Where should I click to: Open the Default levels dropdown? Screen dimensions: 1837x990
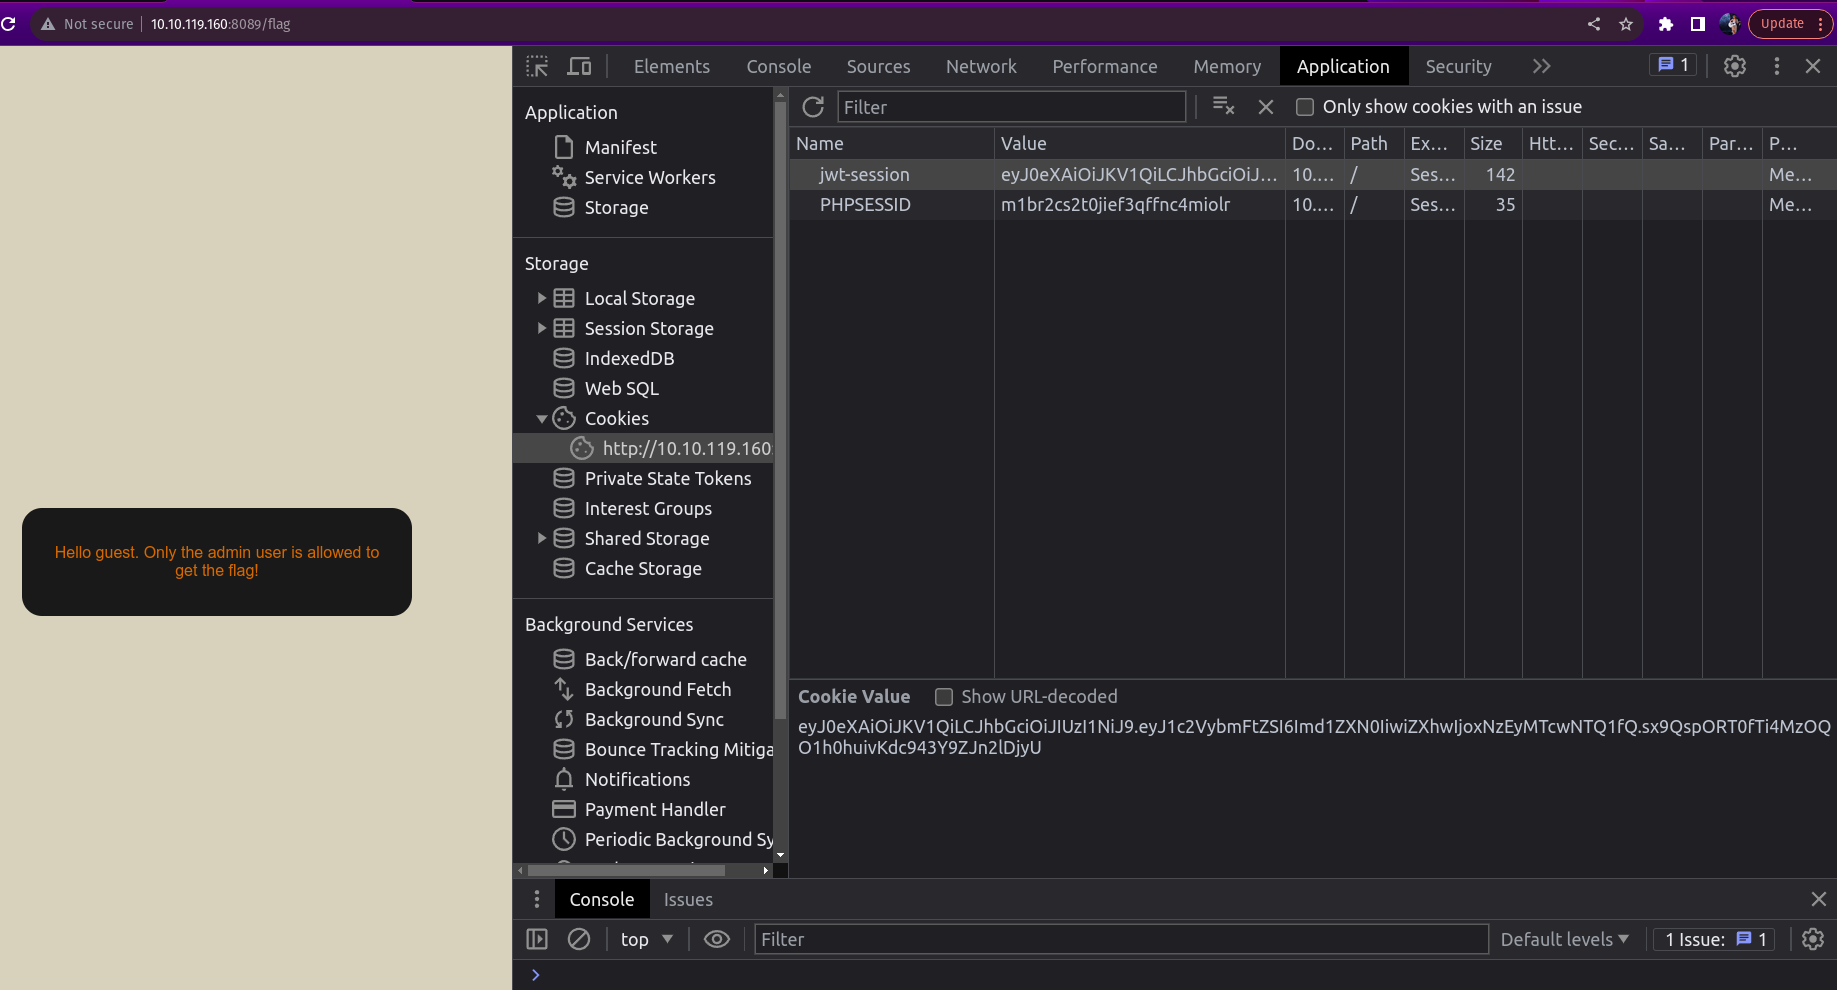[1564, 939]
